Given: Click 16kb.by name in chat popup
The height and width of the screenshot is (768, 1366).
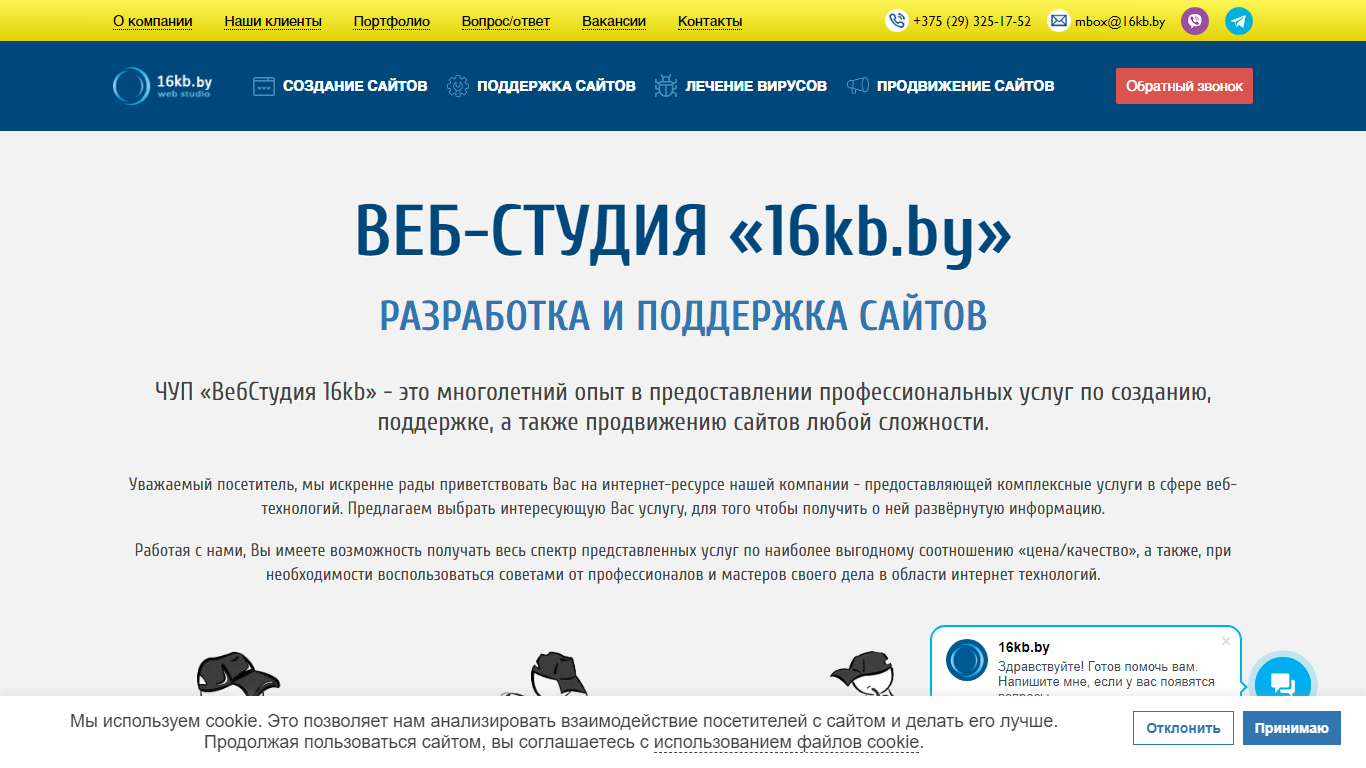Looking at the screenshot, I should [1024, 647].
